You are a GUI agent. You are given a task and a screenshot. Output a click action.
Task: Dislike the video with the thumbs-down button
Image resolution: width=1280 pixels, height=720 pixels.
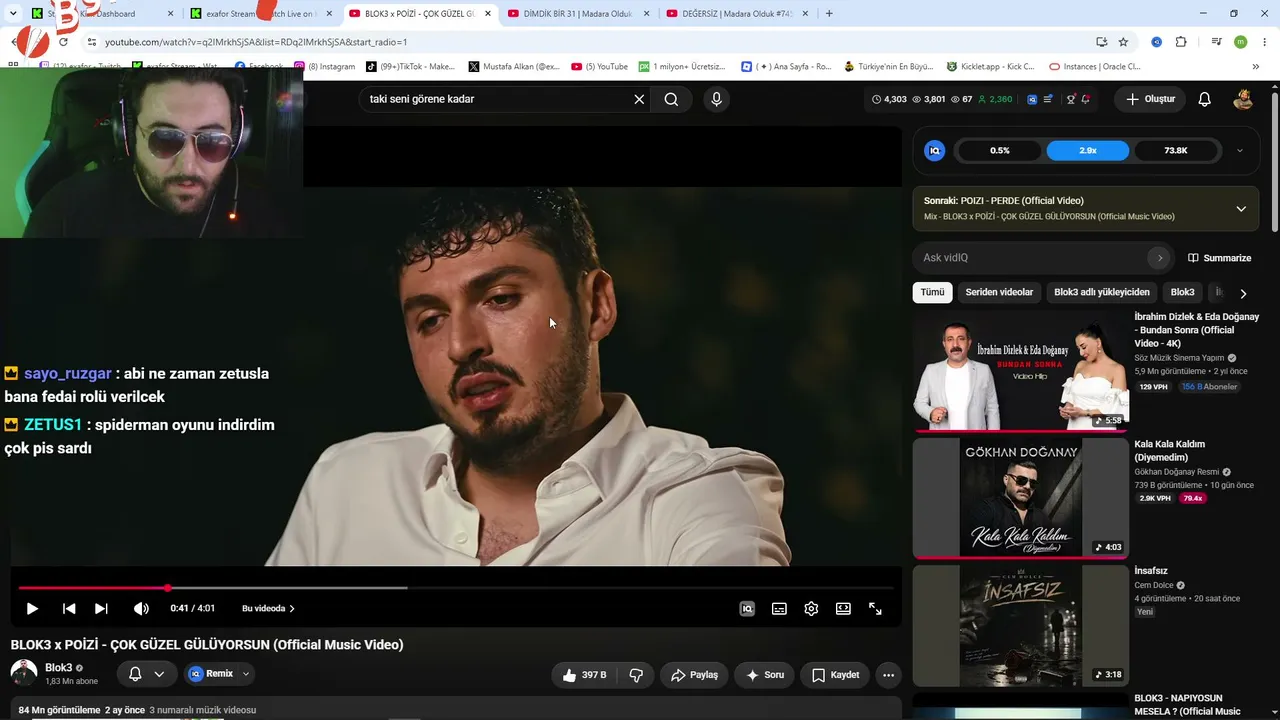tap(636, 675)
